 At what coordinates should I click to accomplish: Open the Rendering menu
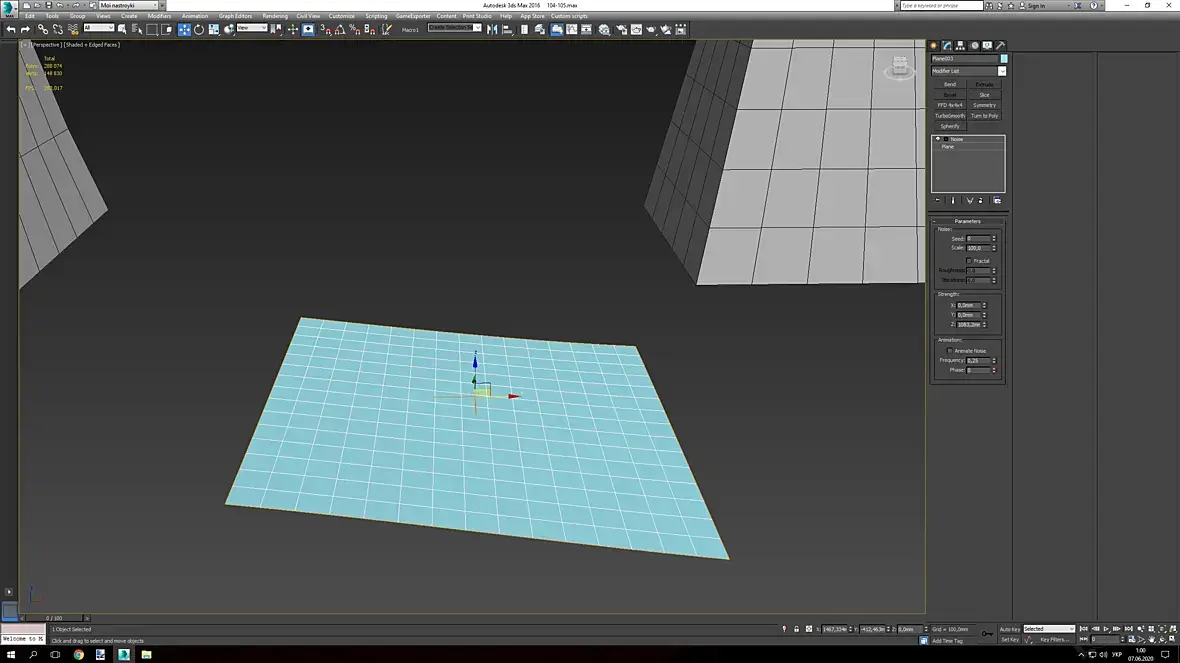[275, 16]
